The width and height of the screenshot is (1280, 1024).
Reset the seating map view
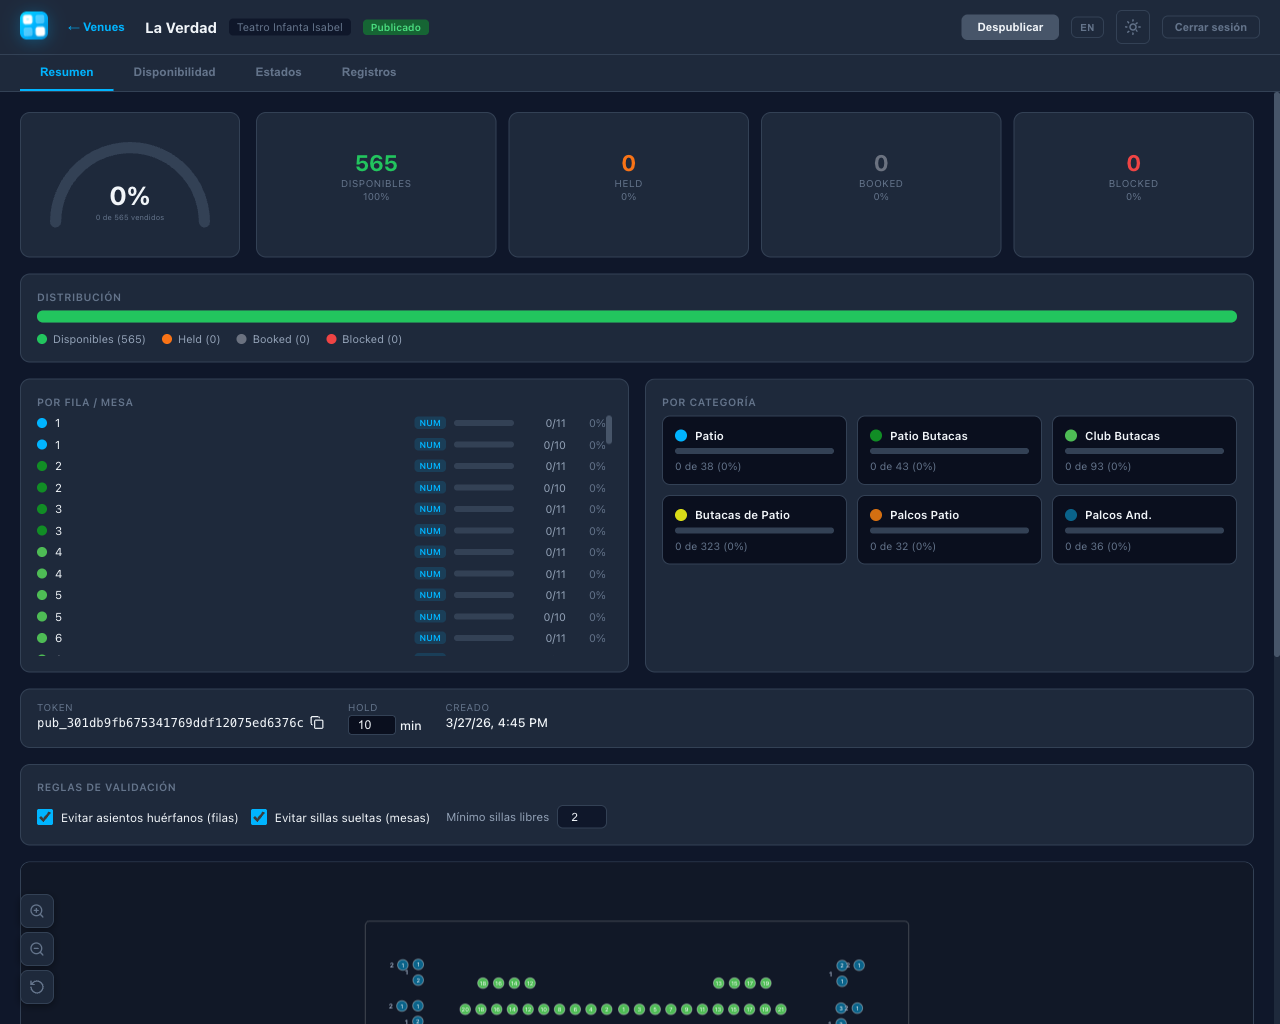(x=37, y=986)
